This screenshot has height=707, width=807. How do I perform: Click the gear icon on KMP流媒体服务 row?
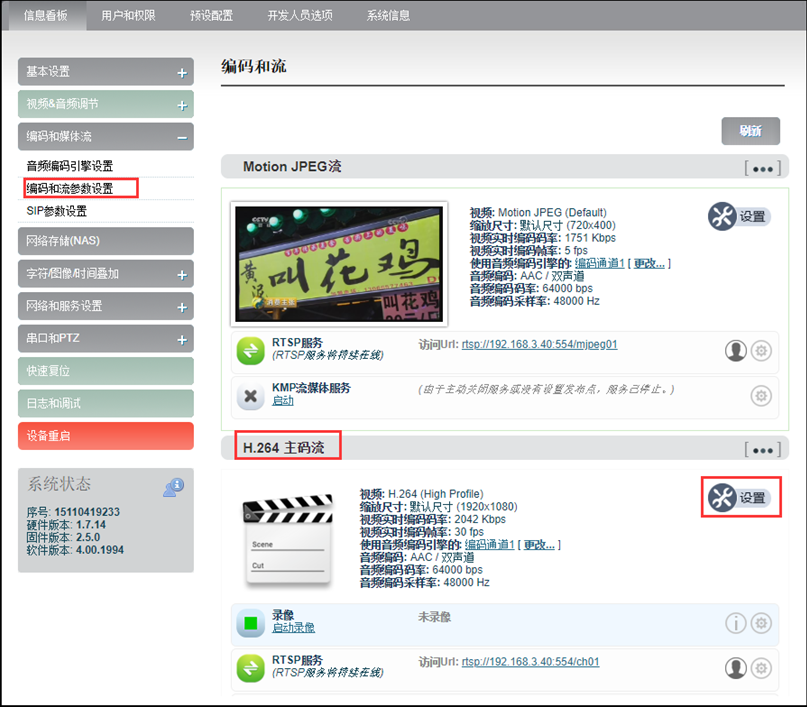click(x=761, y=396)
